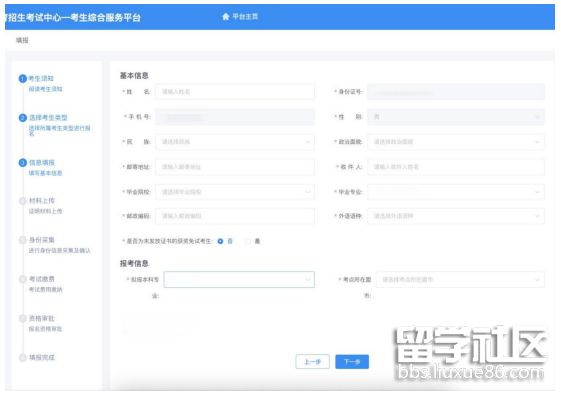Select the 信息填报 step label
The width and height of the screenshot is (561, 394).
(42, 163)
